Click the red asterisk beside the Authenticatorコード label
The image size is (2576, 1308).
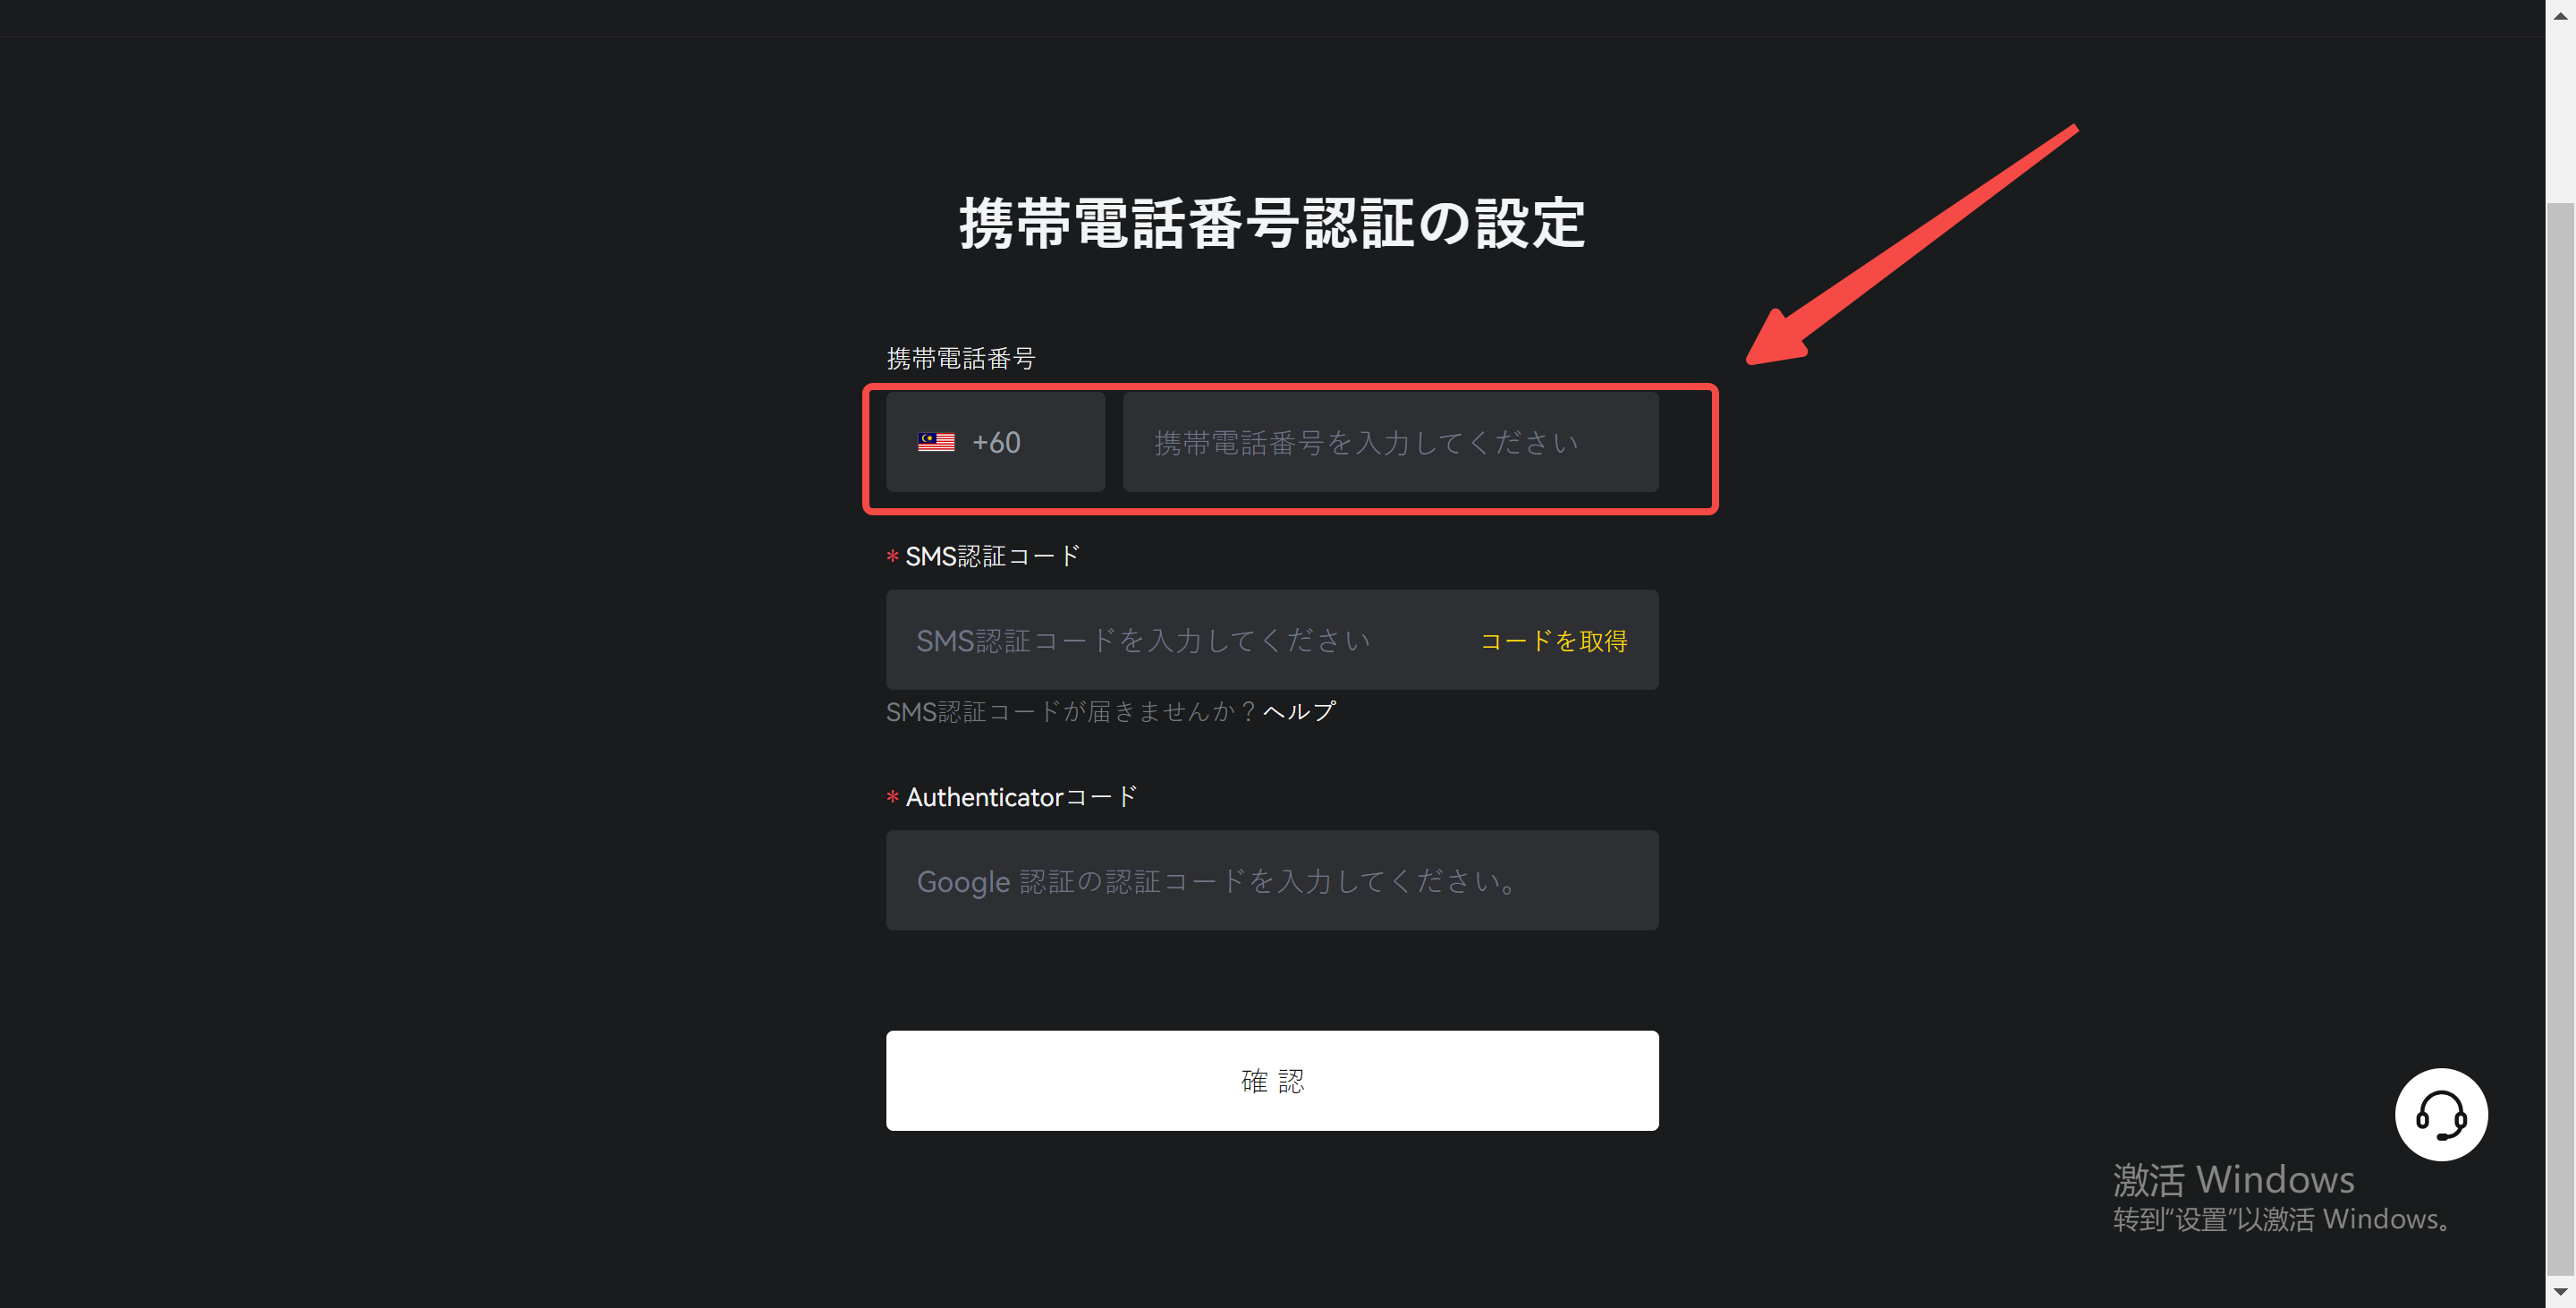coord(892,797)
